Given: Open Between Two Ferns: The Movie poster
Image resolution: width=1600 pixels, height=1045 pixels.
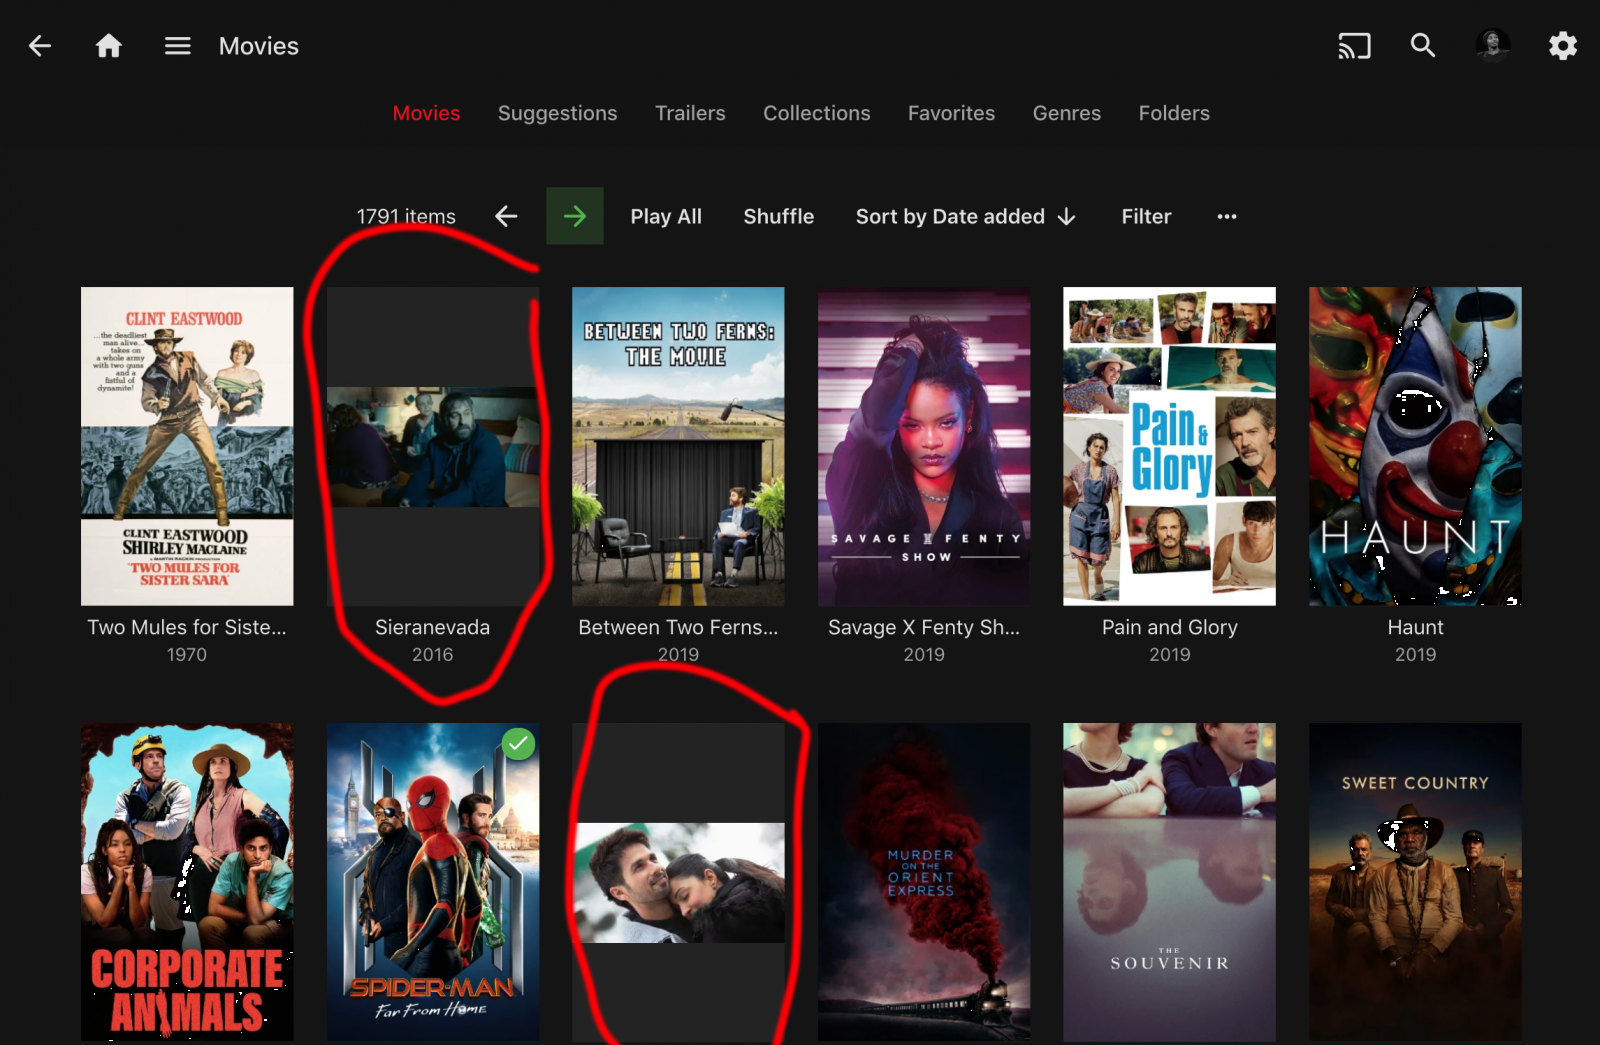Looking at the screenshot, I should coord(678,446).
